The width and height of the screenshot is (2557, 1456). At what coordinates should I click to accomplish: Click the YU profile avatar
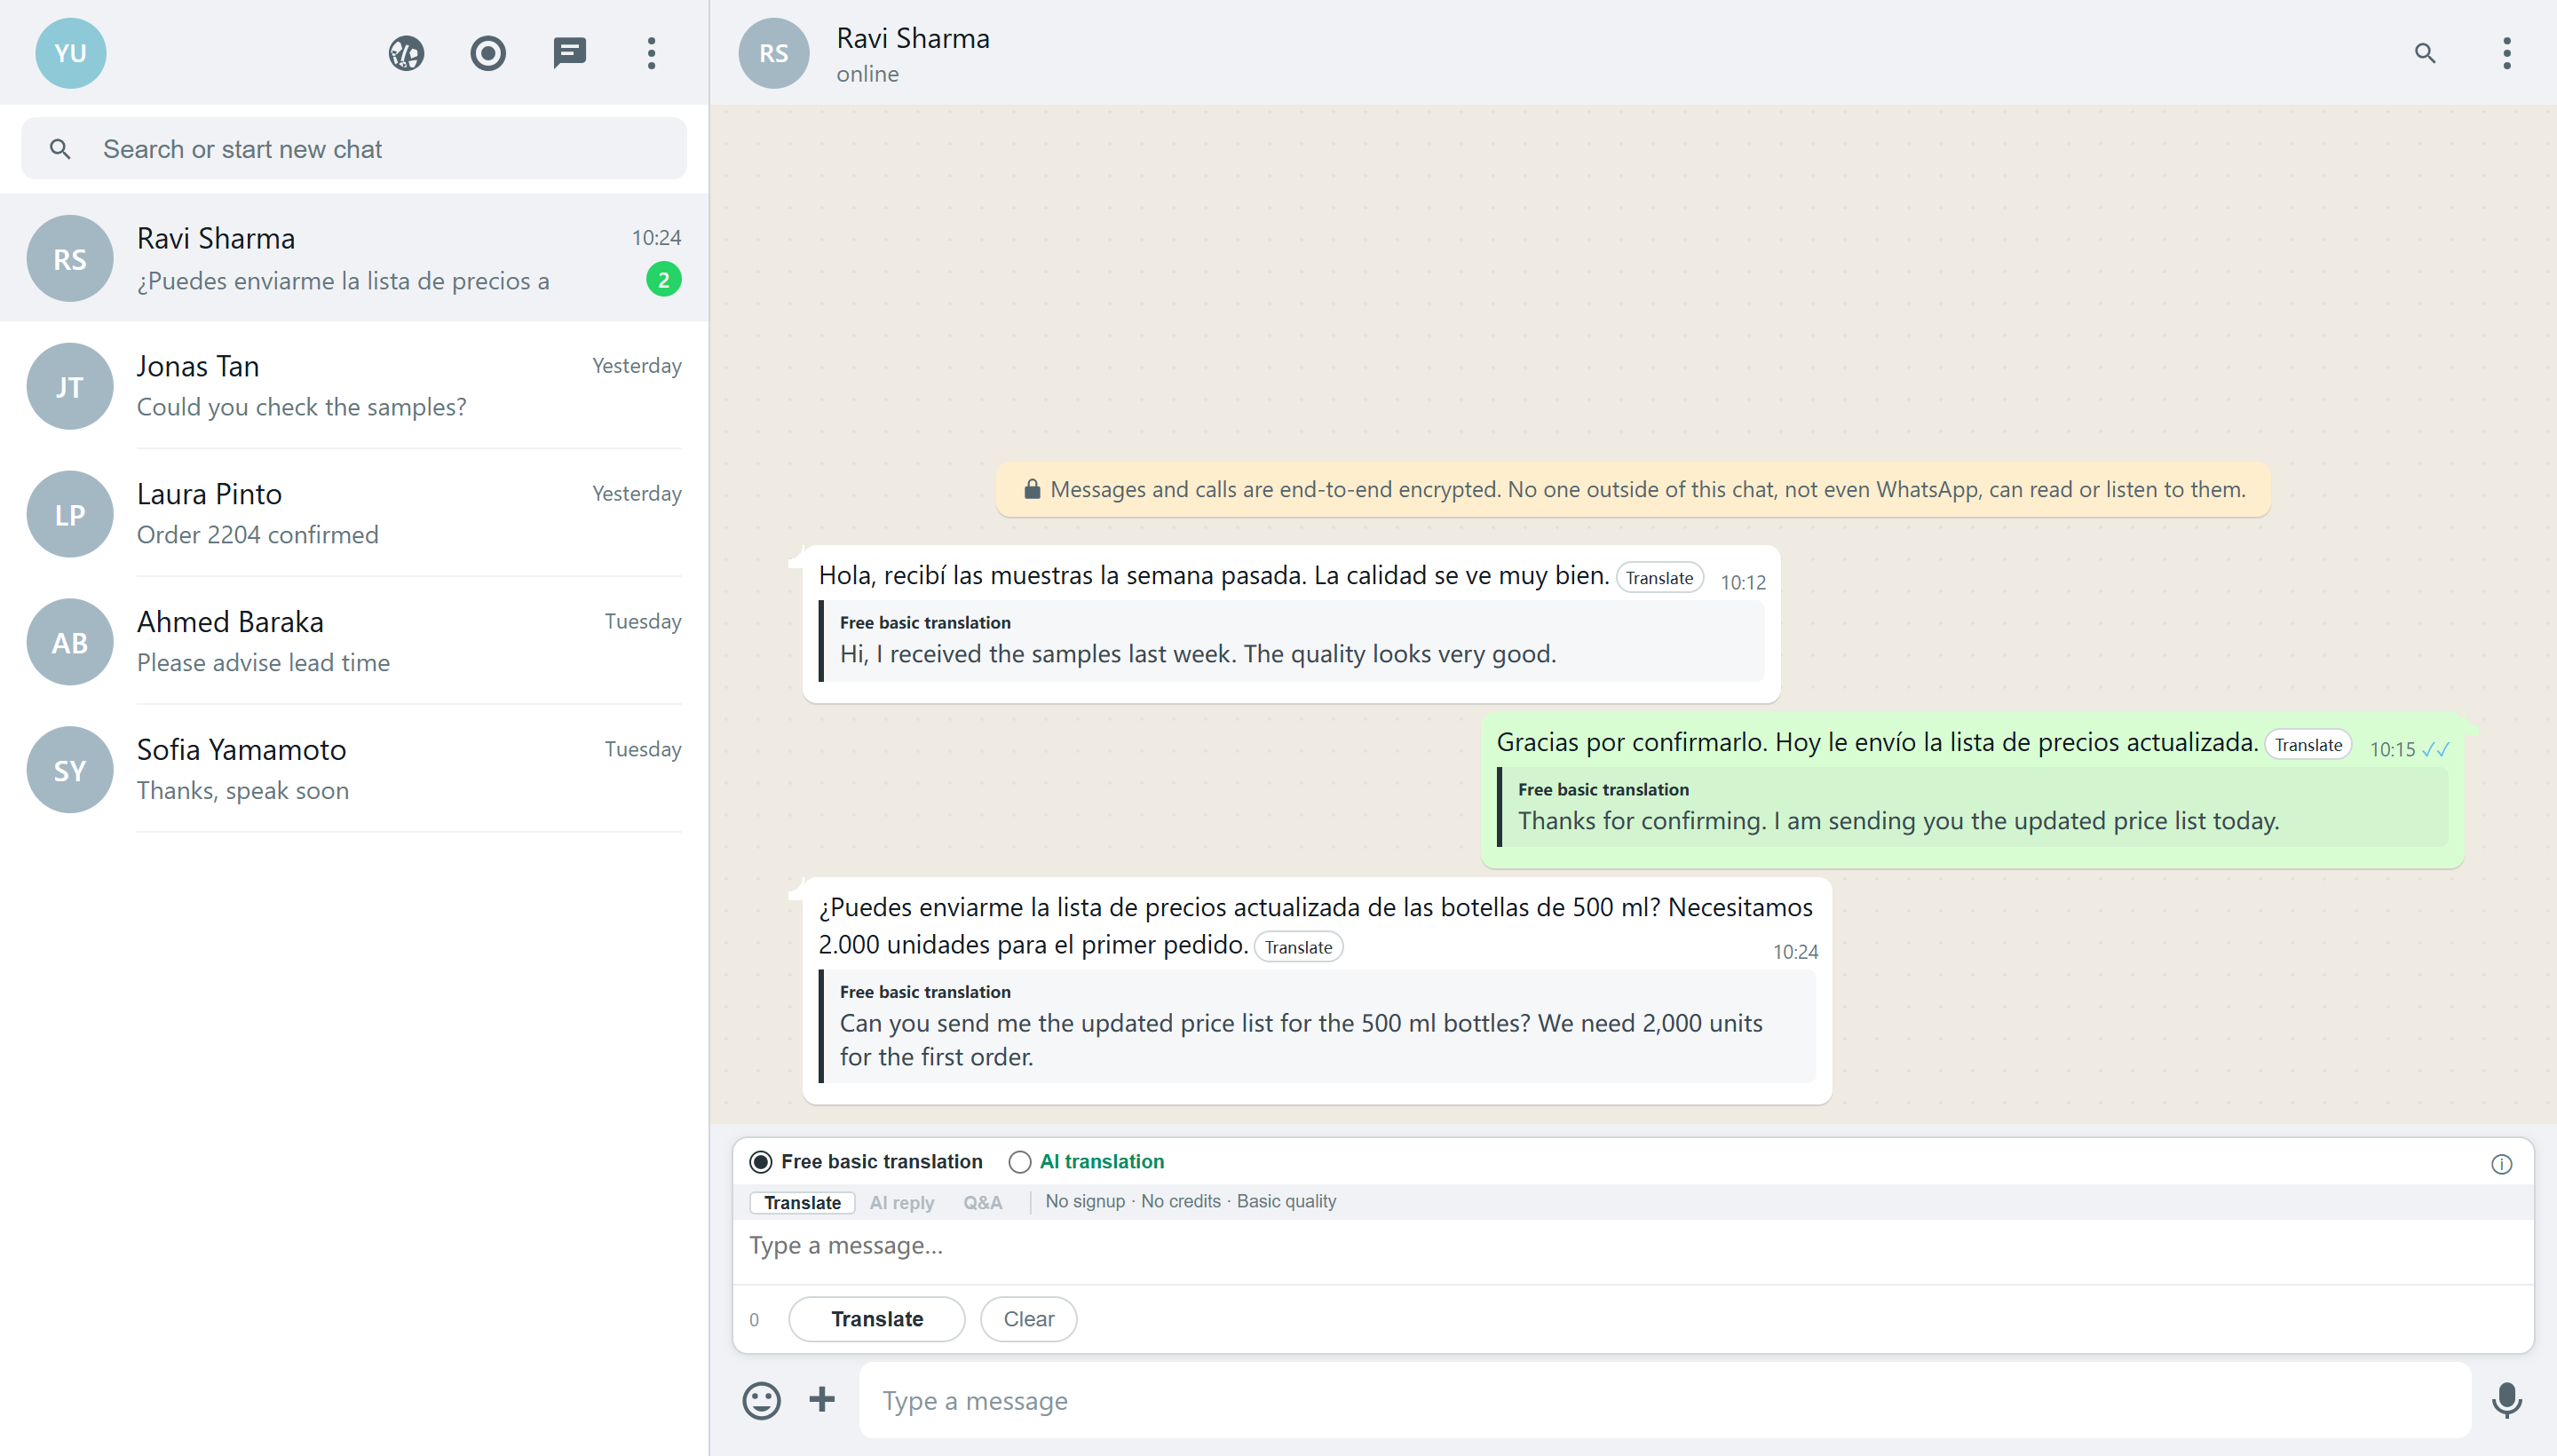pyautogui.click(x=70, y=53)
